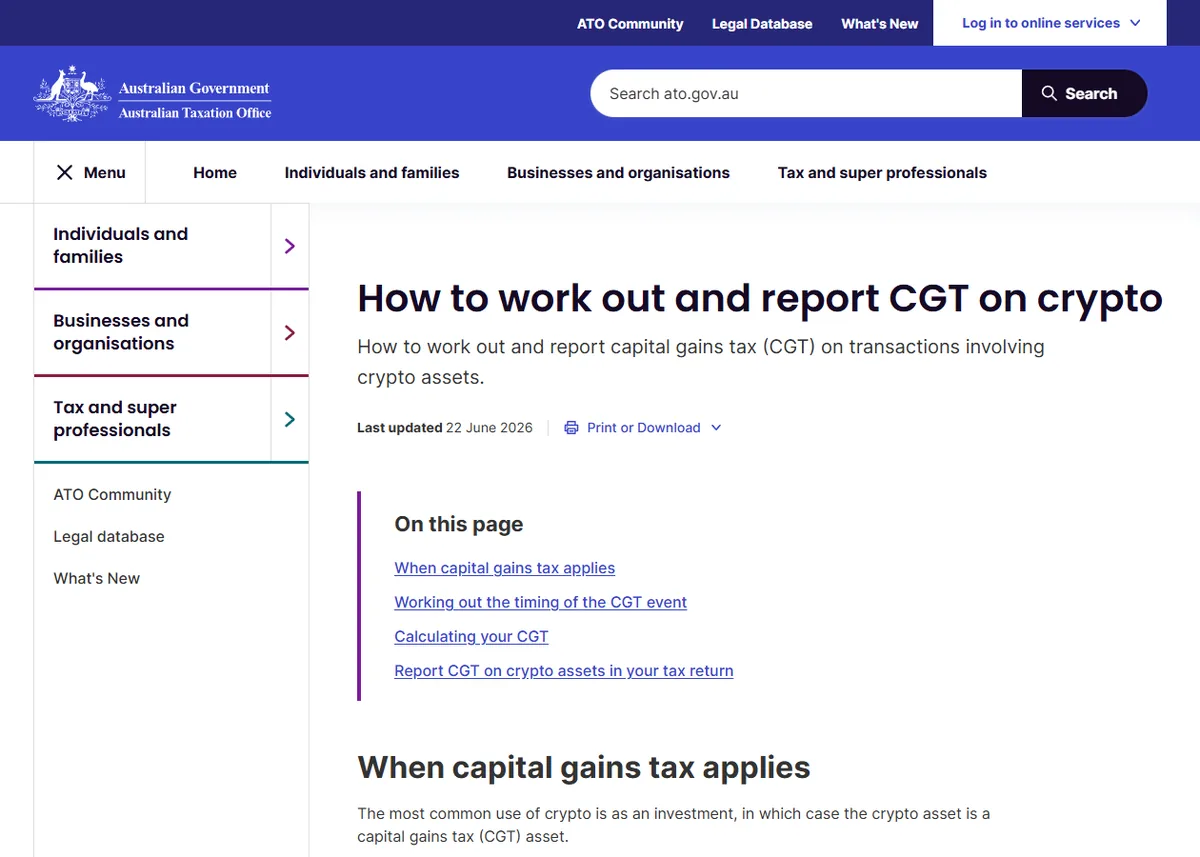Open Legal Database in top bar
The width and height of the screenshot is (1200, 857).
762,24
